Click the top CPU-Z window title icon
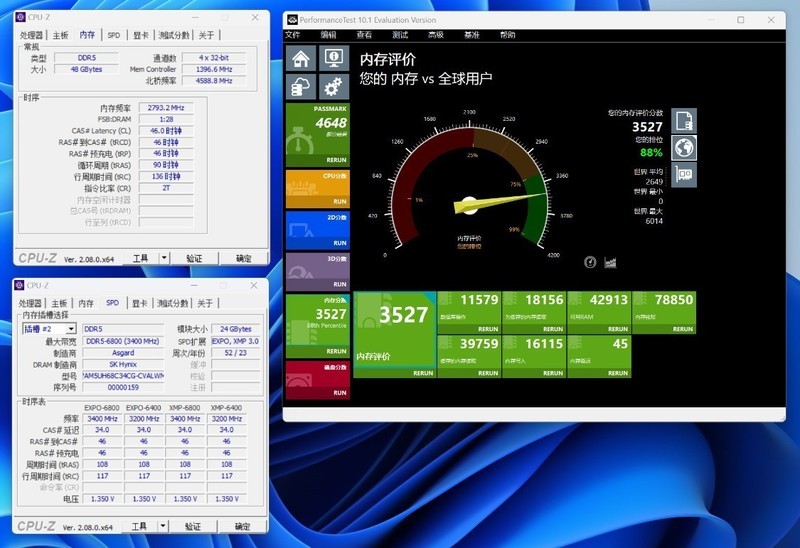This screenshot has height=548, width=800. coord(20,17)
